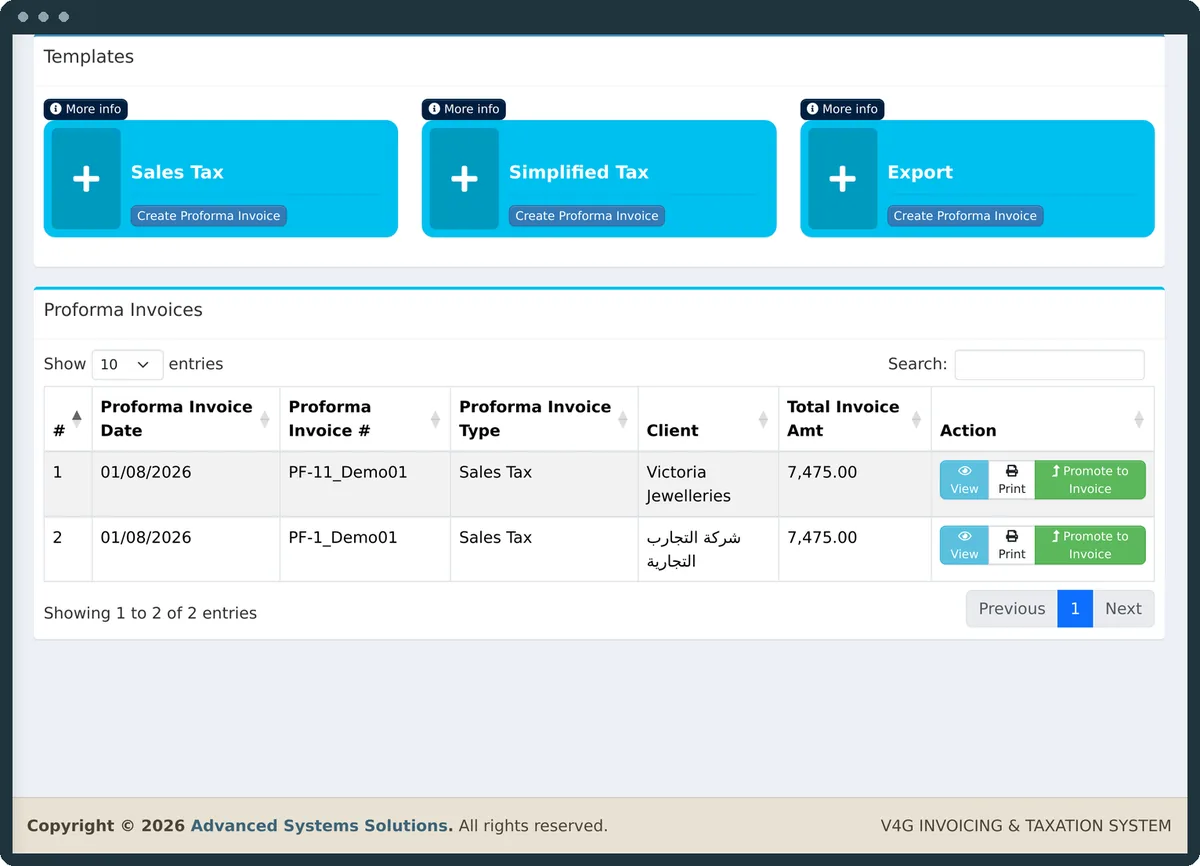Click the Sales Tax card title
The image size is (1200, 866).
coord(177,172)
